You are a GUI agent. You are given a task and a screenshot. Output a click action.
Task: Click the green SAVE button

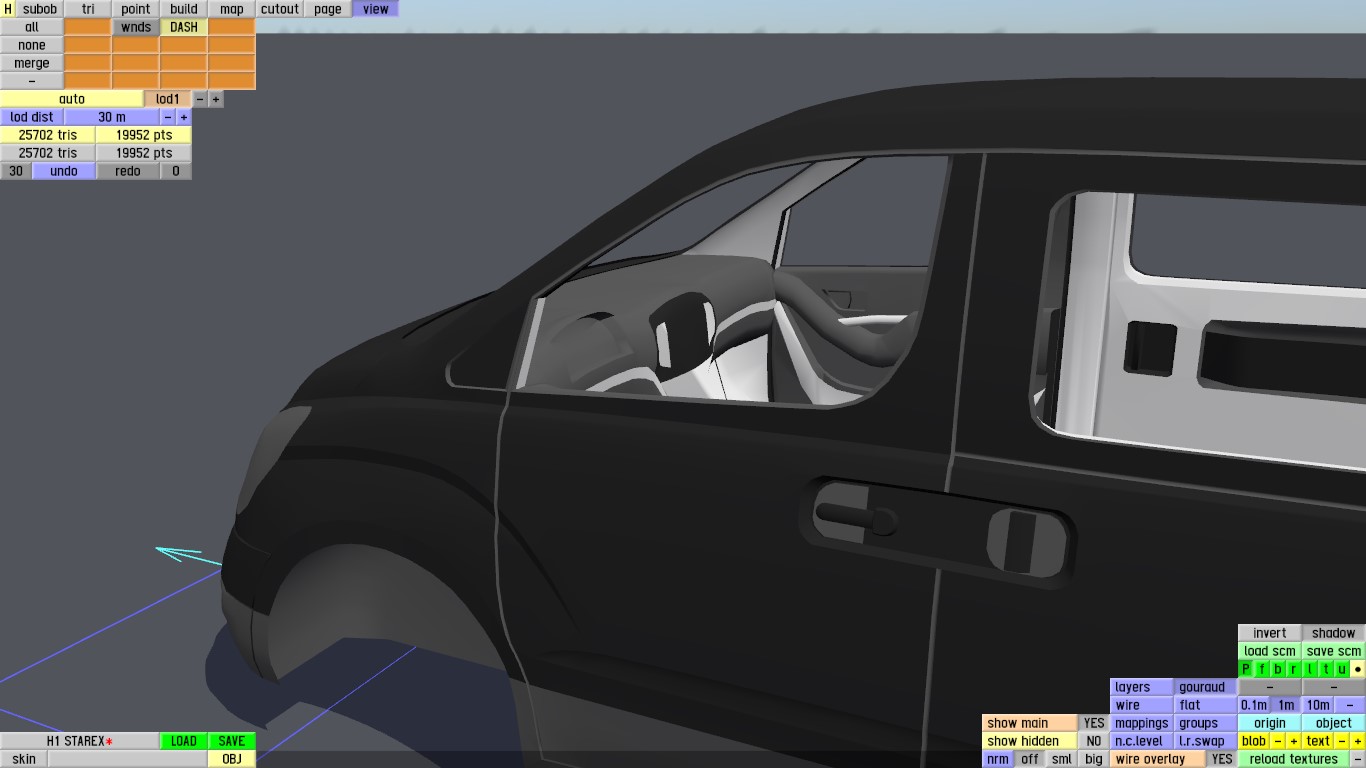coord(232,741)
